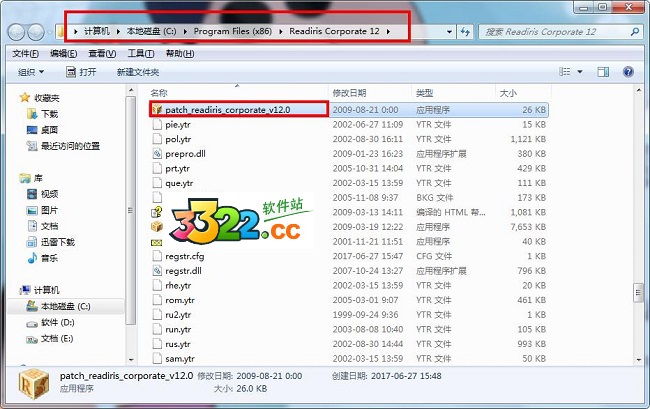Open the 工具(T) menu

141,53
